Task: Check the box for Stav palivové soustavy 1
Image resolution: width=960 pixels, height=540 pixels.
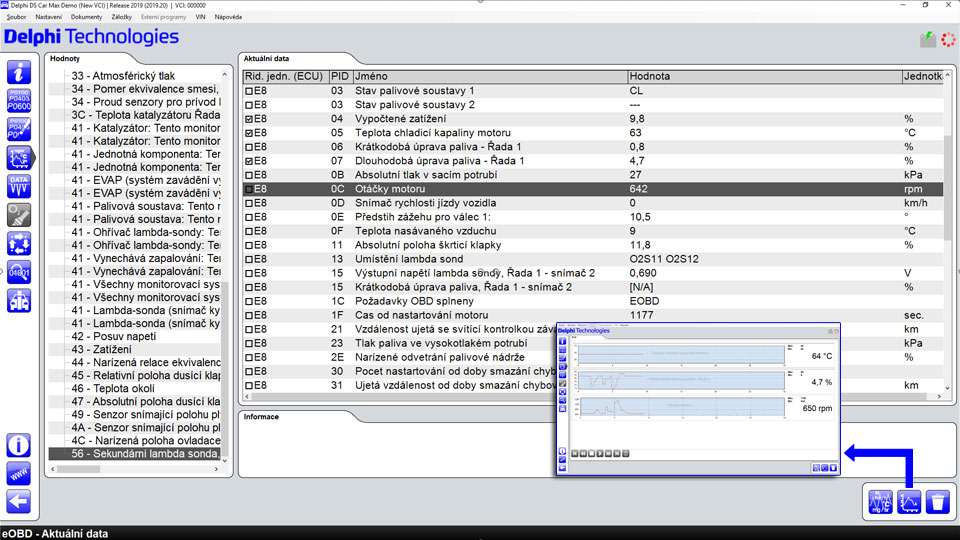Action: (x=249, y=91)
